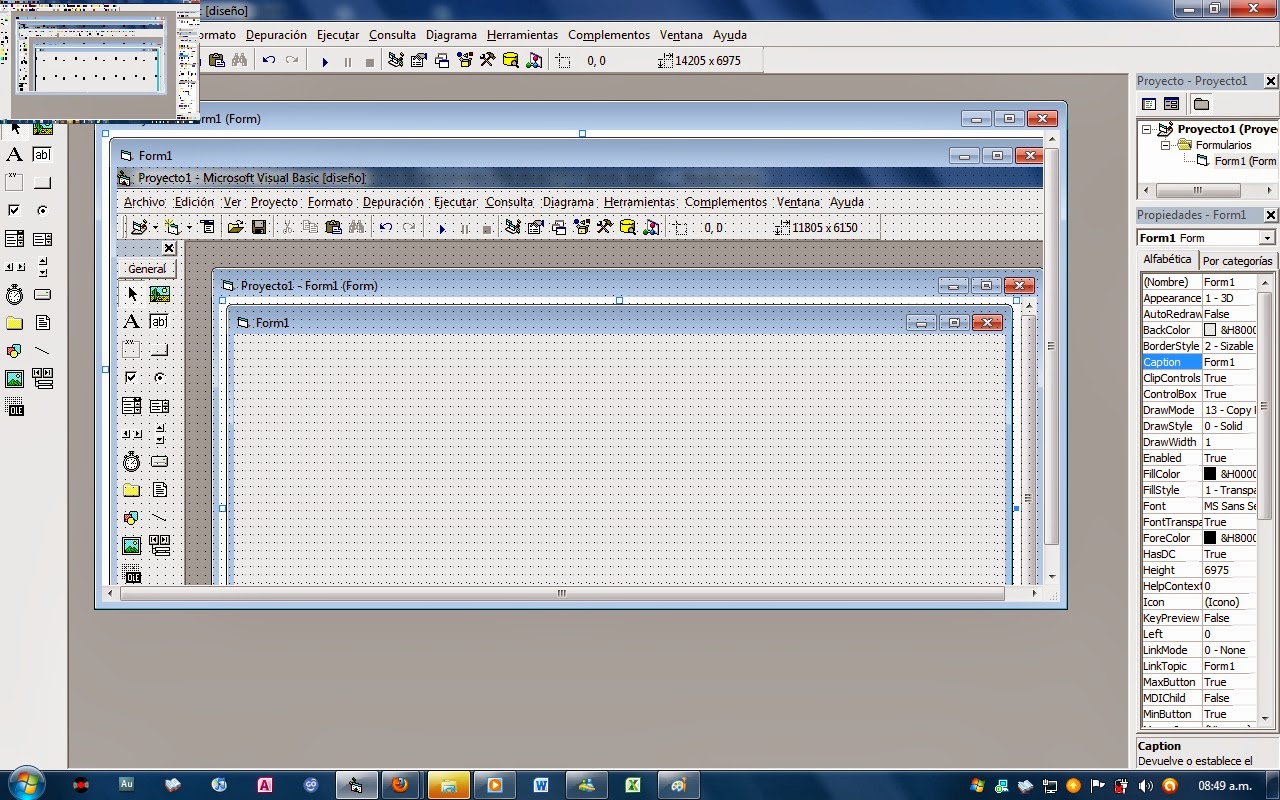This screenshot has height=800, width=1280.
Task: Click the View Code button in Project Explorer
Action: coord(1149,104)
